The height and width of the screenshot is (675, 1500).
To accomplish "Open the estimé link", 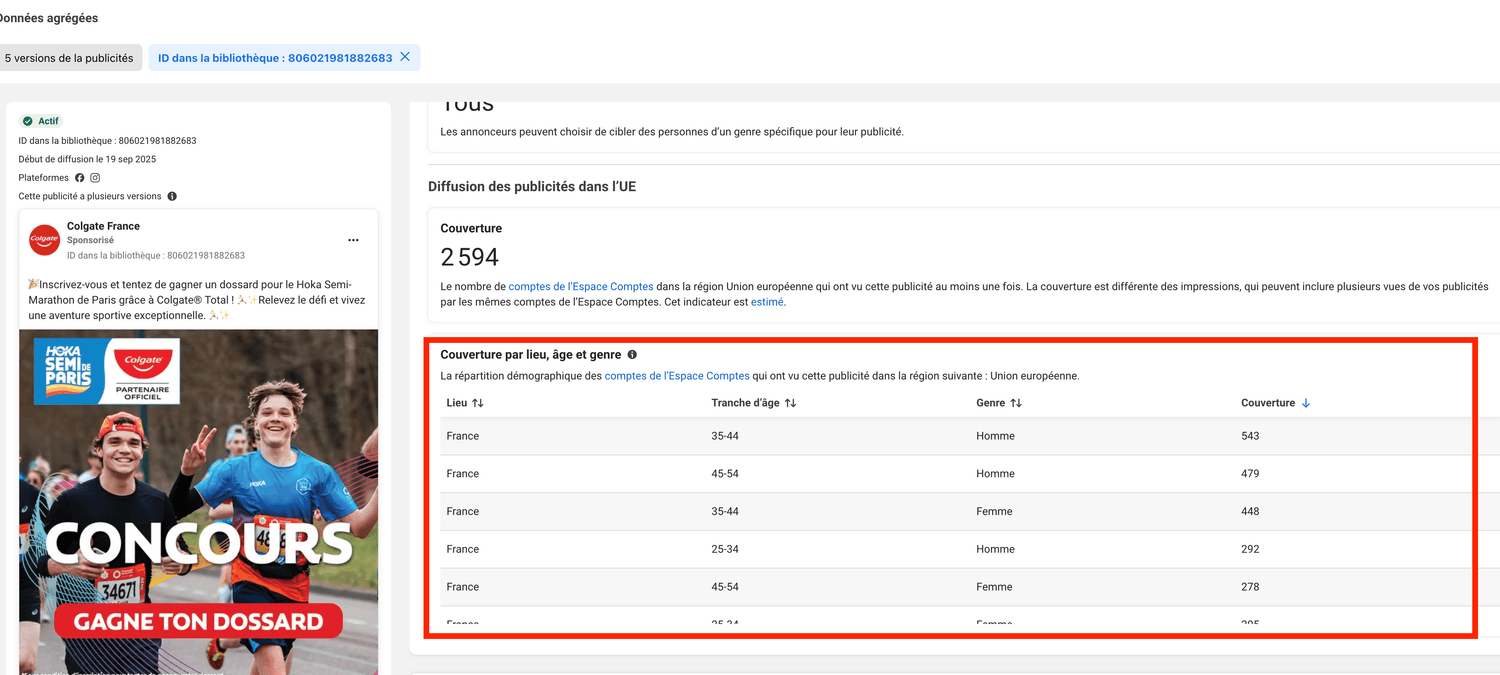I will (767, 302).
